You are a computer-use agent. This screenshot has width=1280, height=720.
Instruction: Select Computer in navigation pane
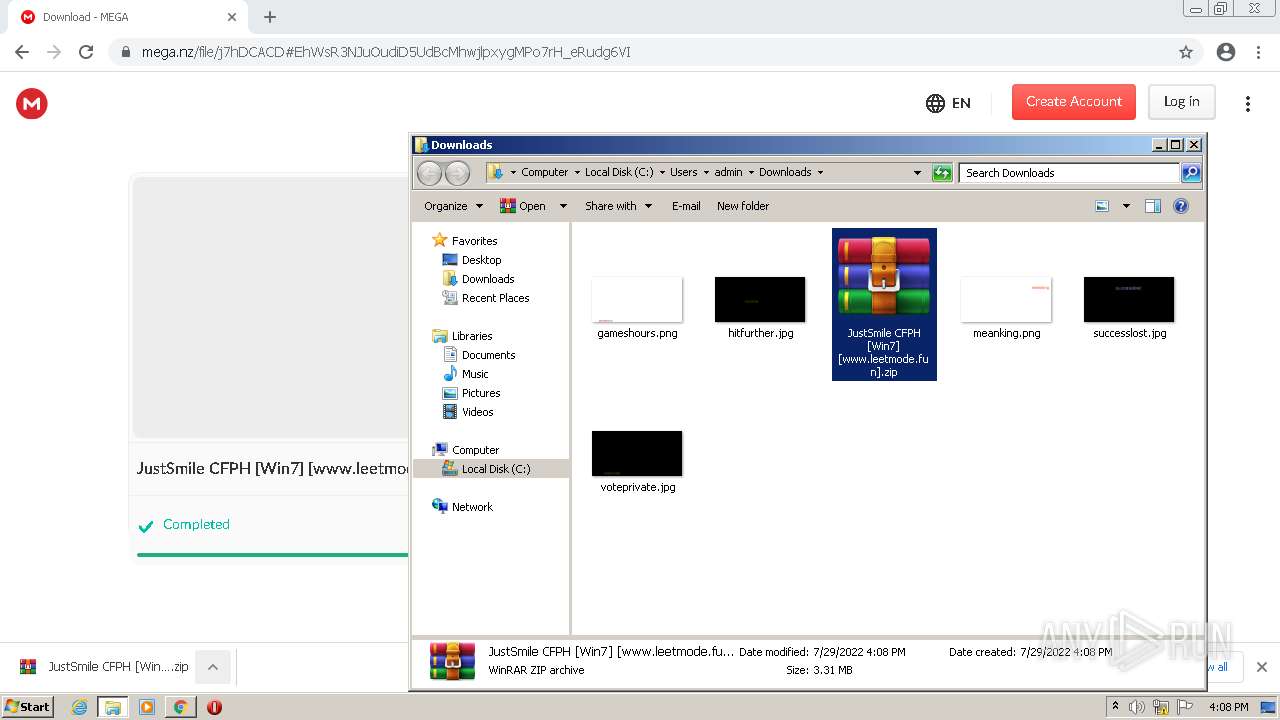(465, 450)
